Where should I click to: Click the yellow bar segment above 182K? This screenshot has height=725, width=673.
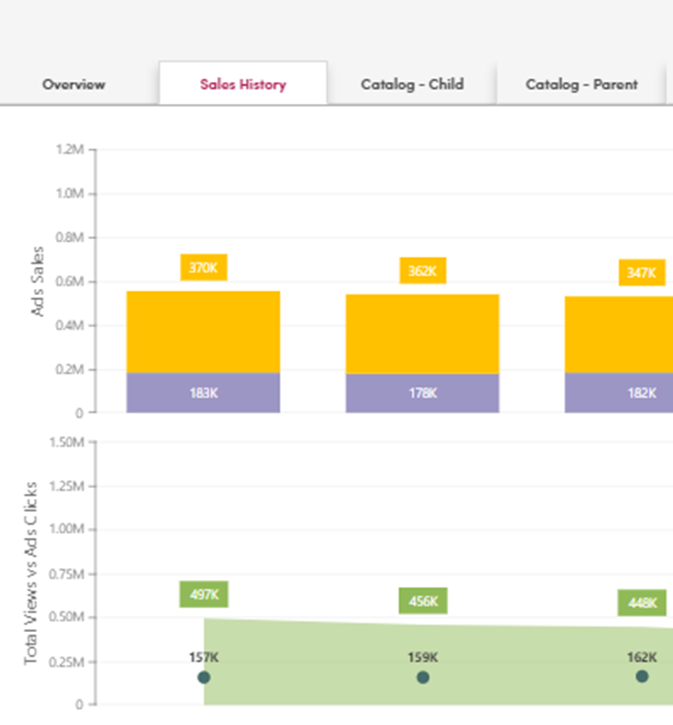620,335
